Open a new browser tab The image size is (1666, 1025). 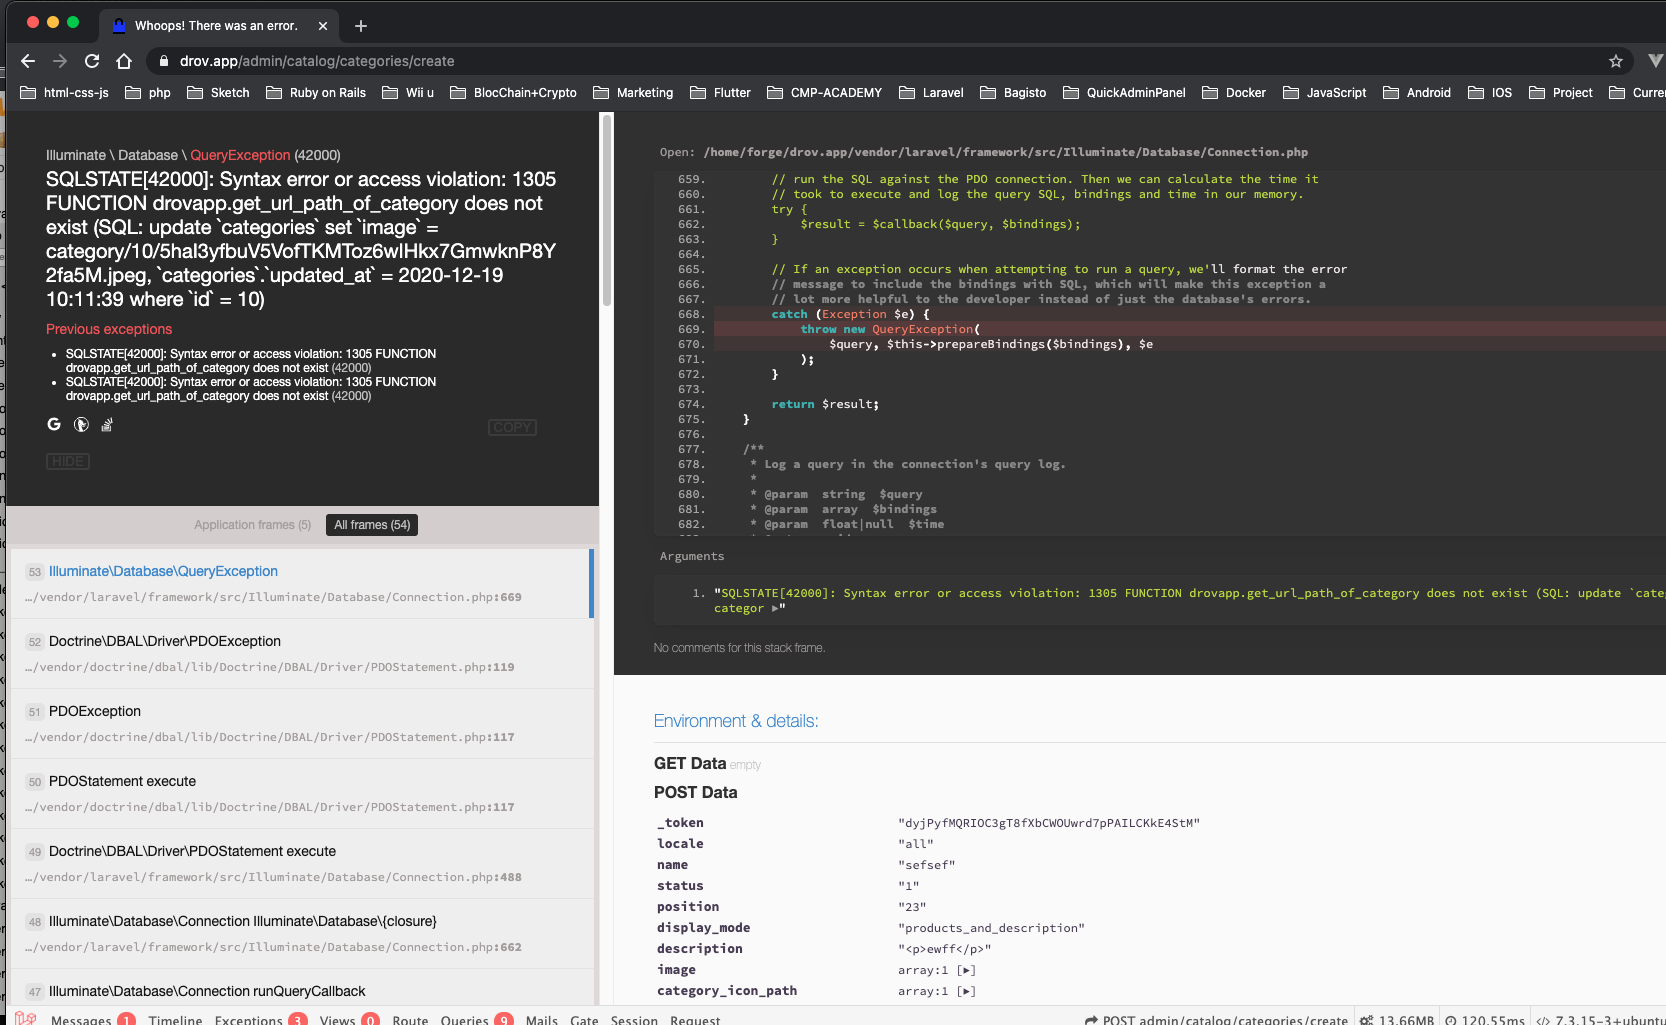[361, 26]
